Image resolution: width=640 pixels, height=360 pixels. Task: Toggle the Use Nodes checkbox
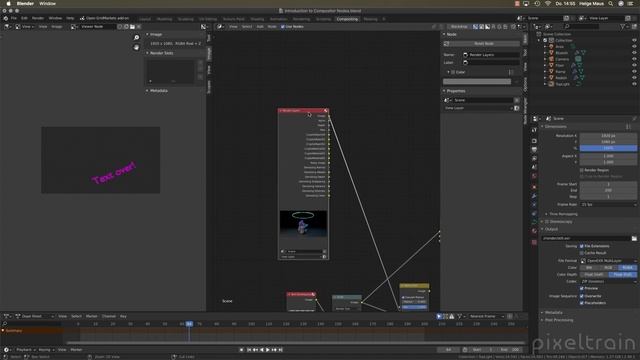pos(282,27)
